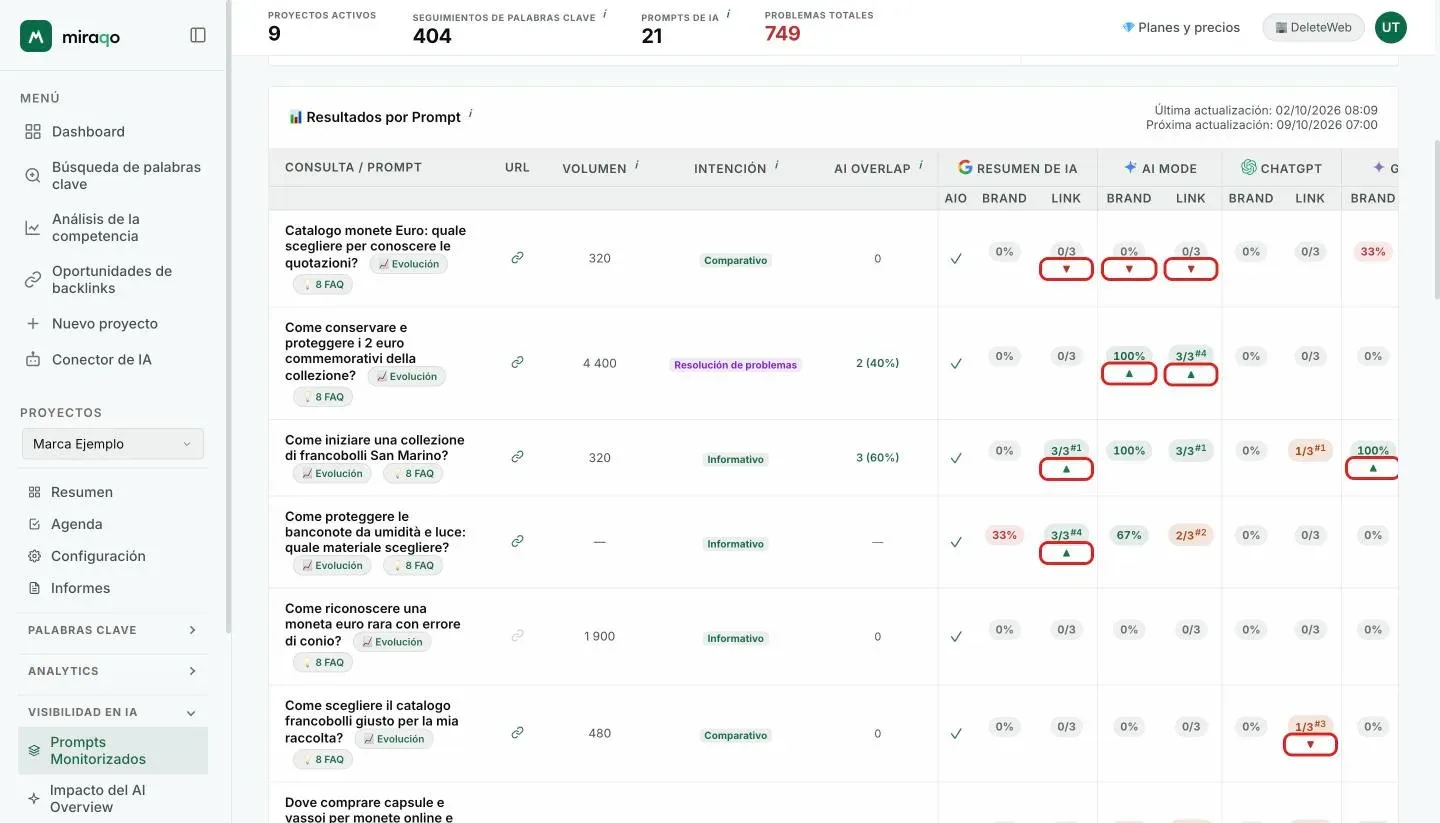This screenshot has width=1440, height=823.
Task: Click the plus icon for Nuevo proyecto
Action: point(33,324)
